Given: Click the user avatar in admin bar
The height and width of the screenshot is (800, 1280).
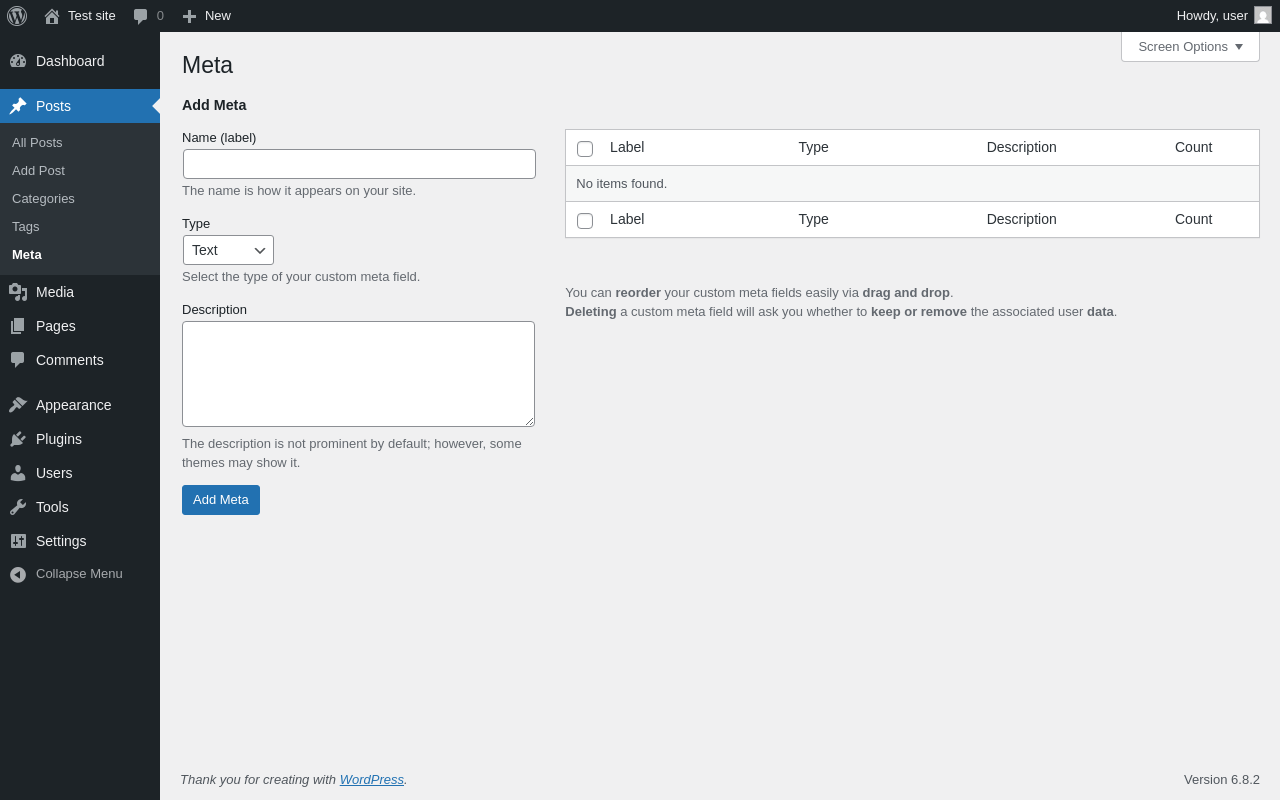Looking at the screenshot, I should (1263, 15).
